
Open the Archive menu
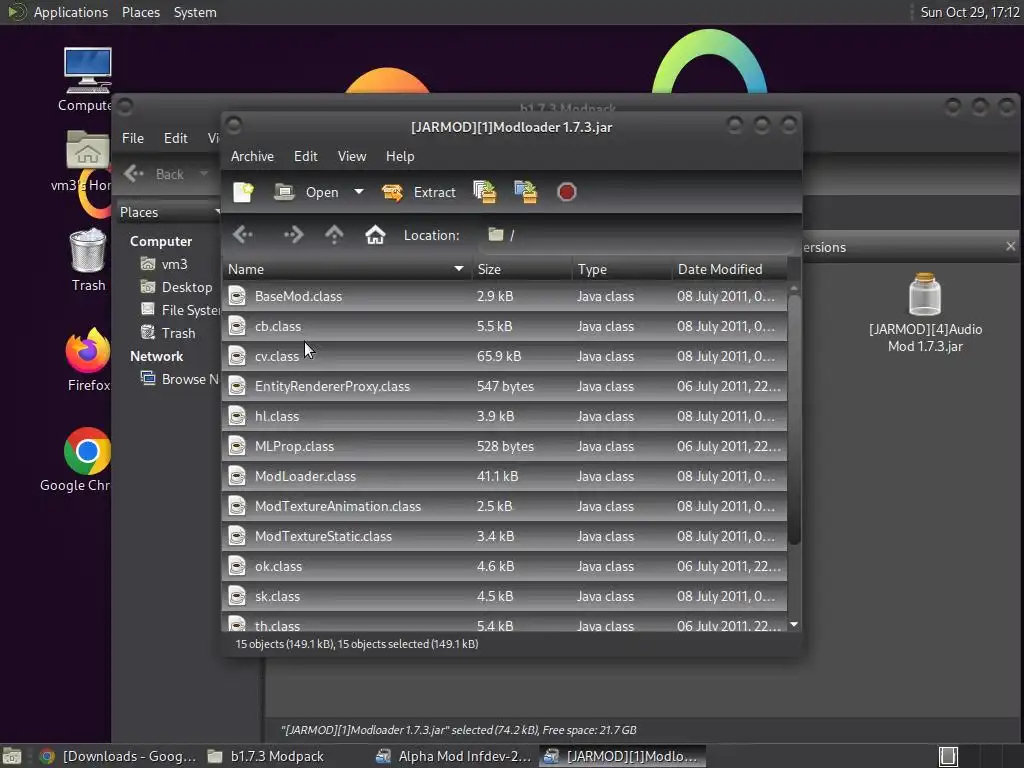click(252, 156)
